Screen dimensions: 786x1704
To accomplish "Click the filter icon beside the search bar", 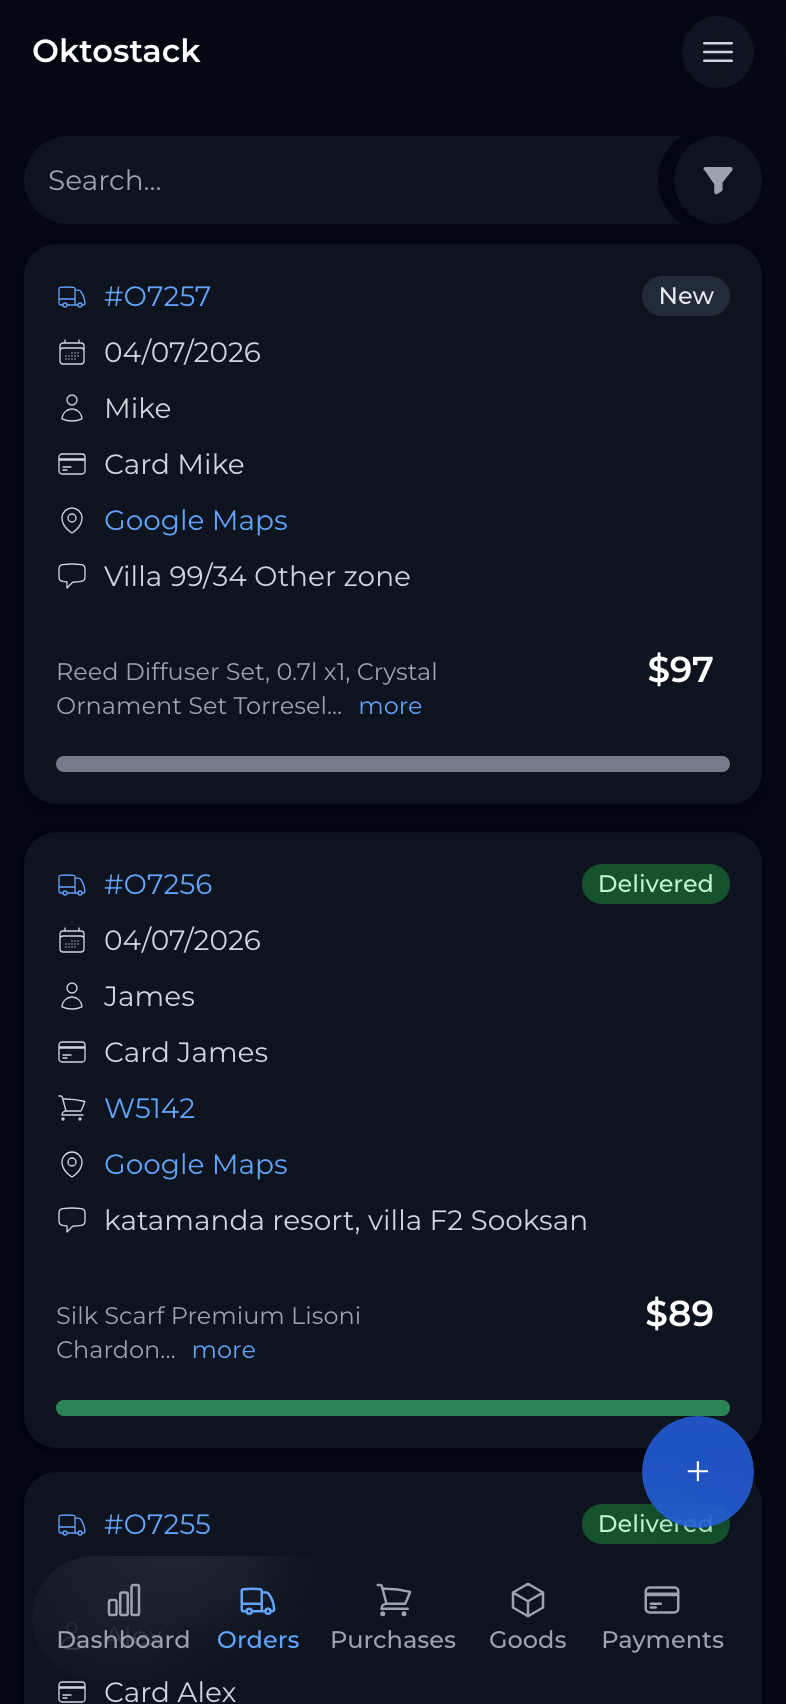I will [717, 180].
